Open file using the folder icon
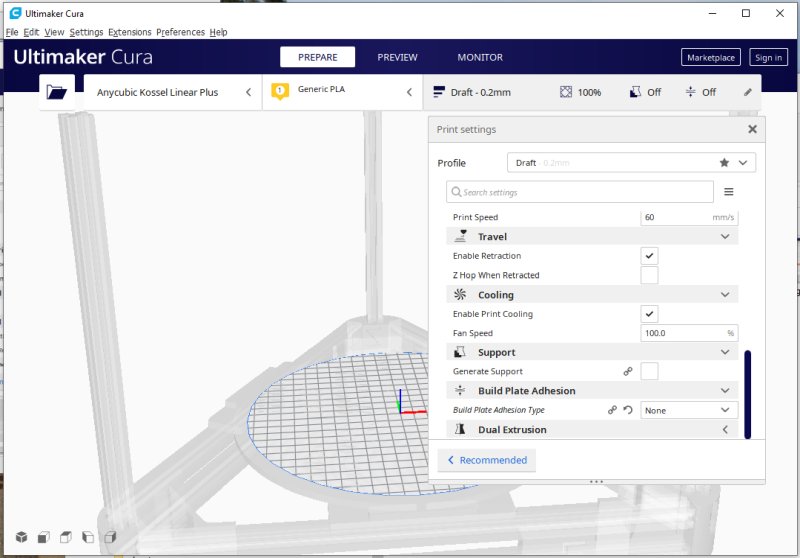 tap(57, 92)
